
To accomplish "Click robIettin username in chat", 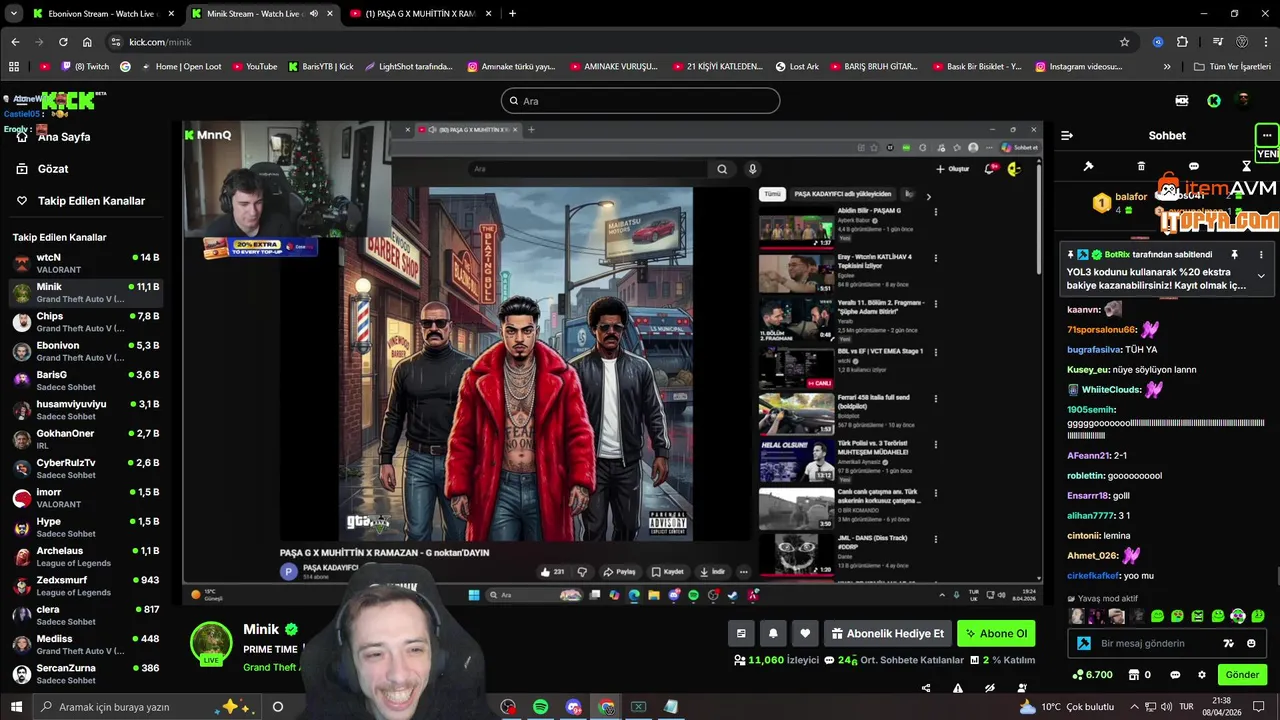I will point(1085,476).
